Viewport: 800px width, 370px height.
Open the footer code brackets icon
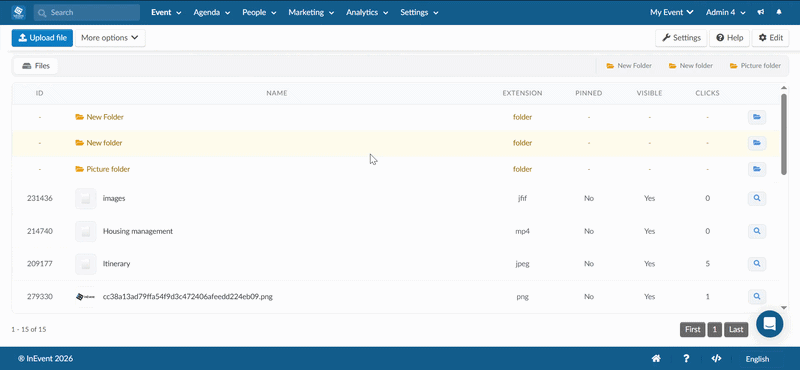(716, 359)
